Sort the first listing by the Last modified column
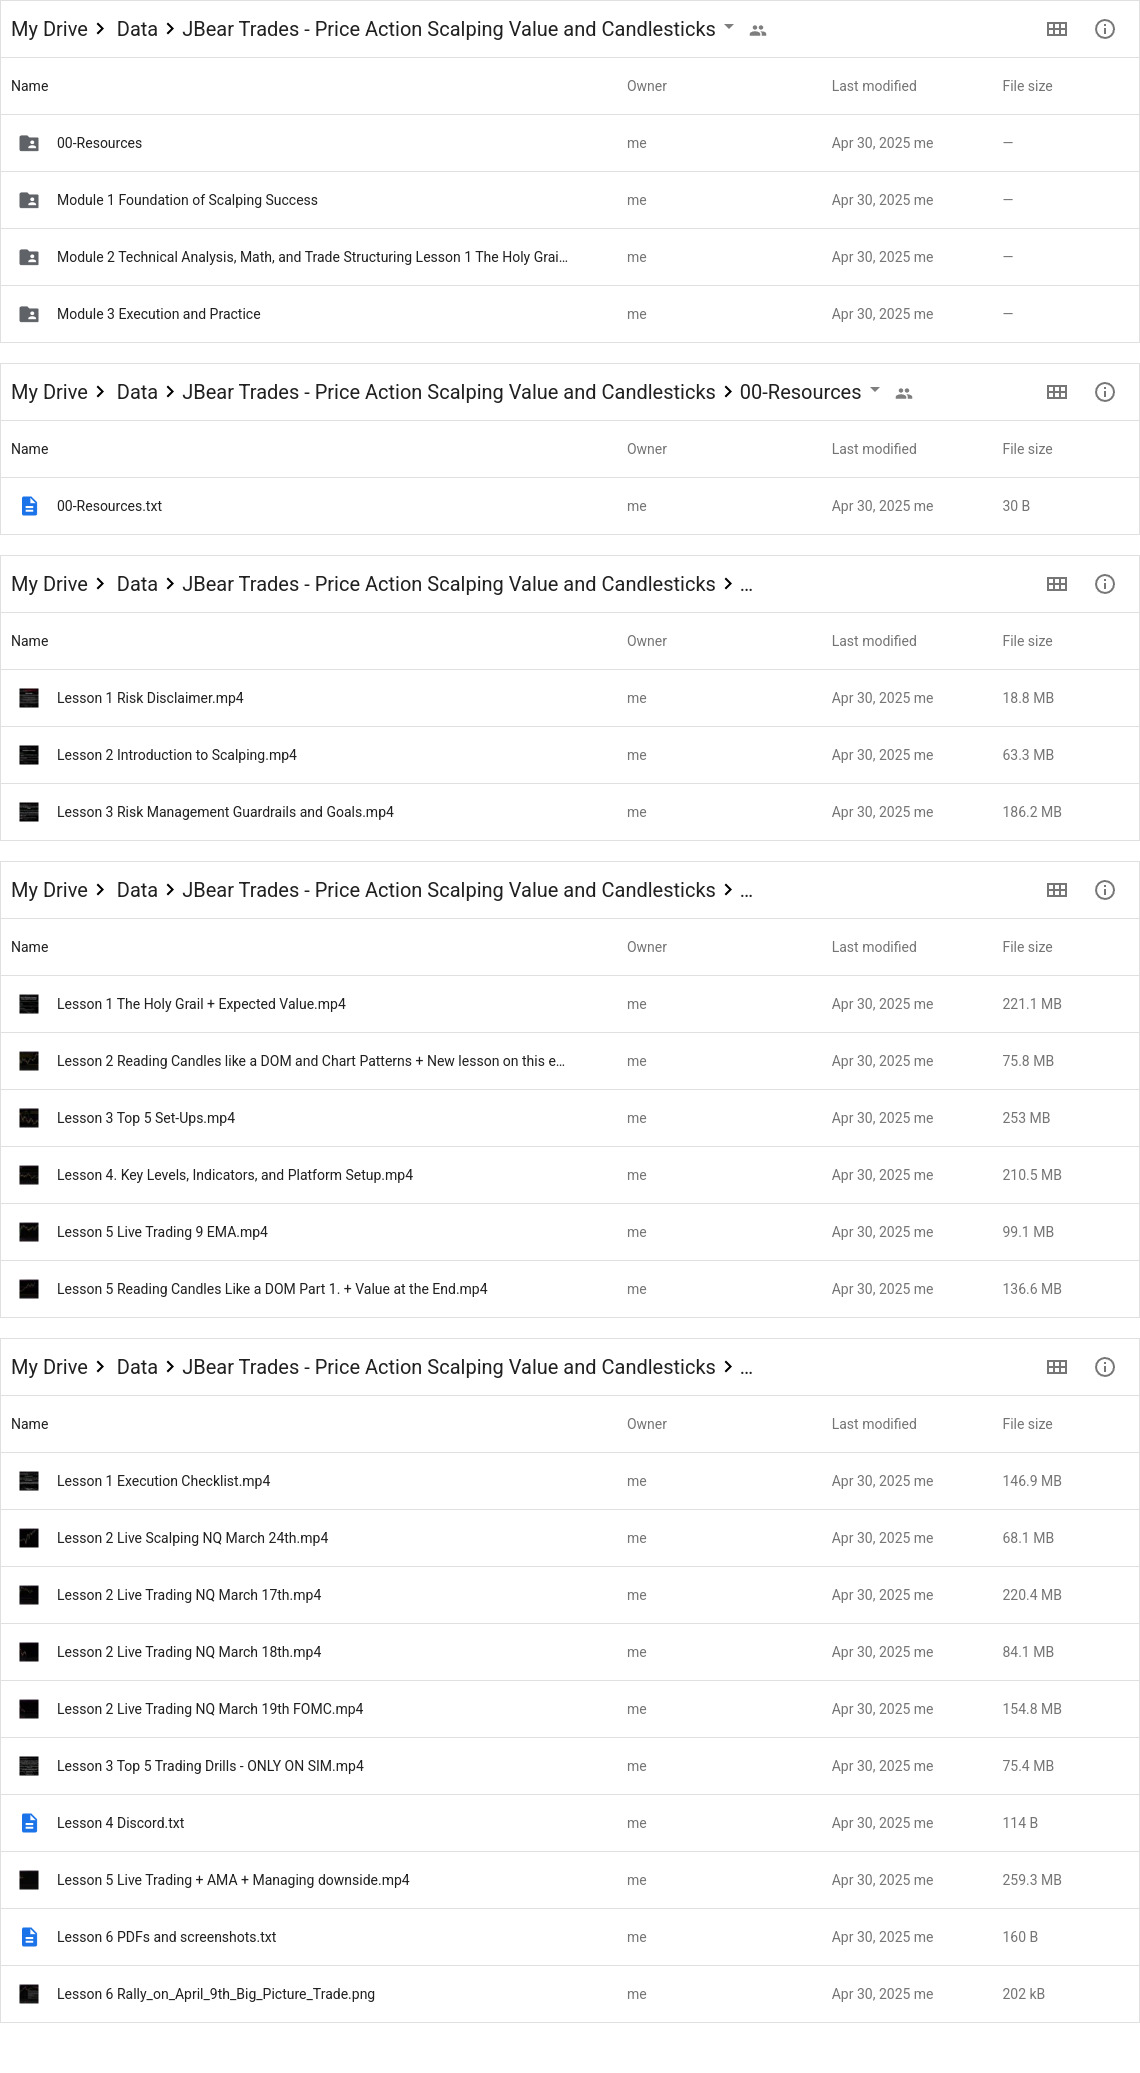The width and height of the screenshot is (1140, 2073). [x=874, y=86]
